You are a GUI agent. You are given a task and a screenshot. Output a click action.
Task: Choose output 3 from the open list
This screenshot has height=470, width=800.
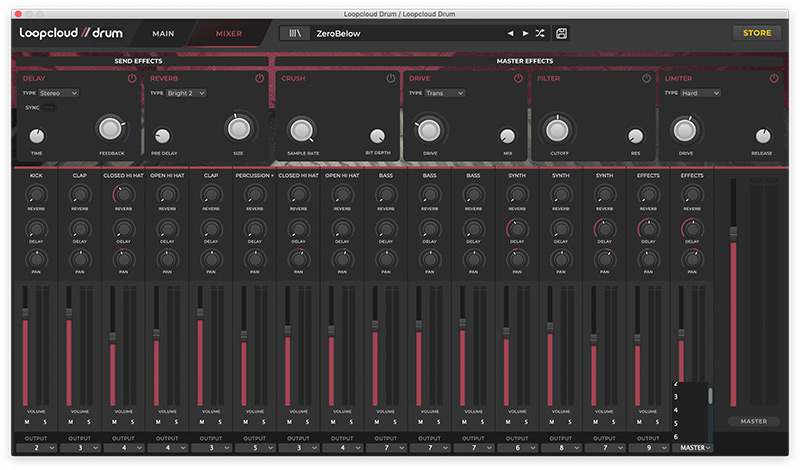click(689, 397)
